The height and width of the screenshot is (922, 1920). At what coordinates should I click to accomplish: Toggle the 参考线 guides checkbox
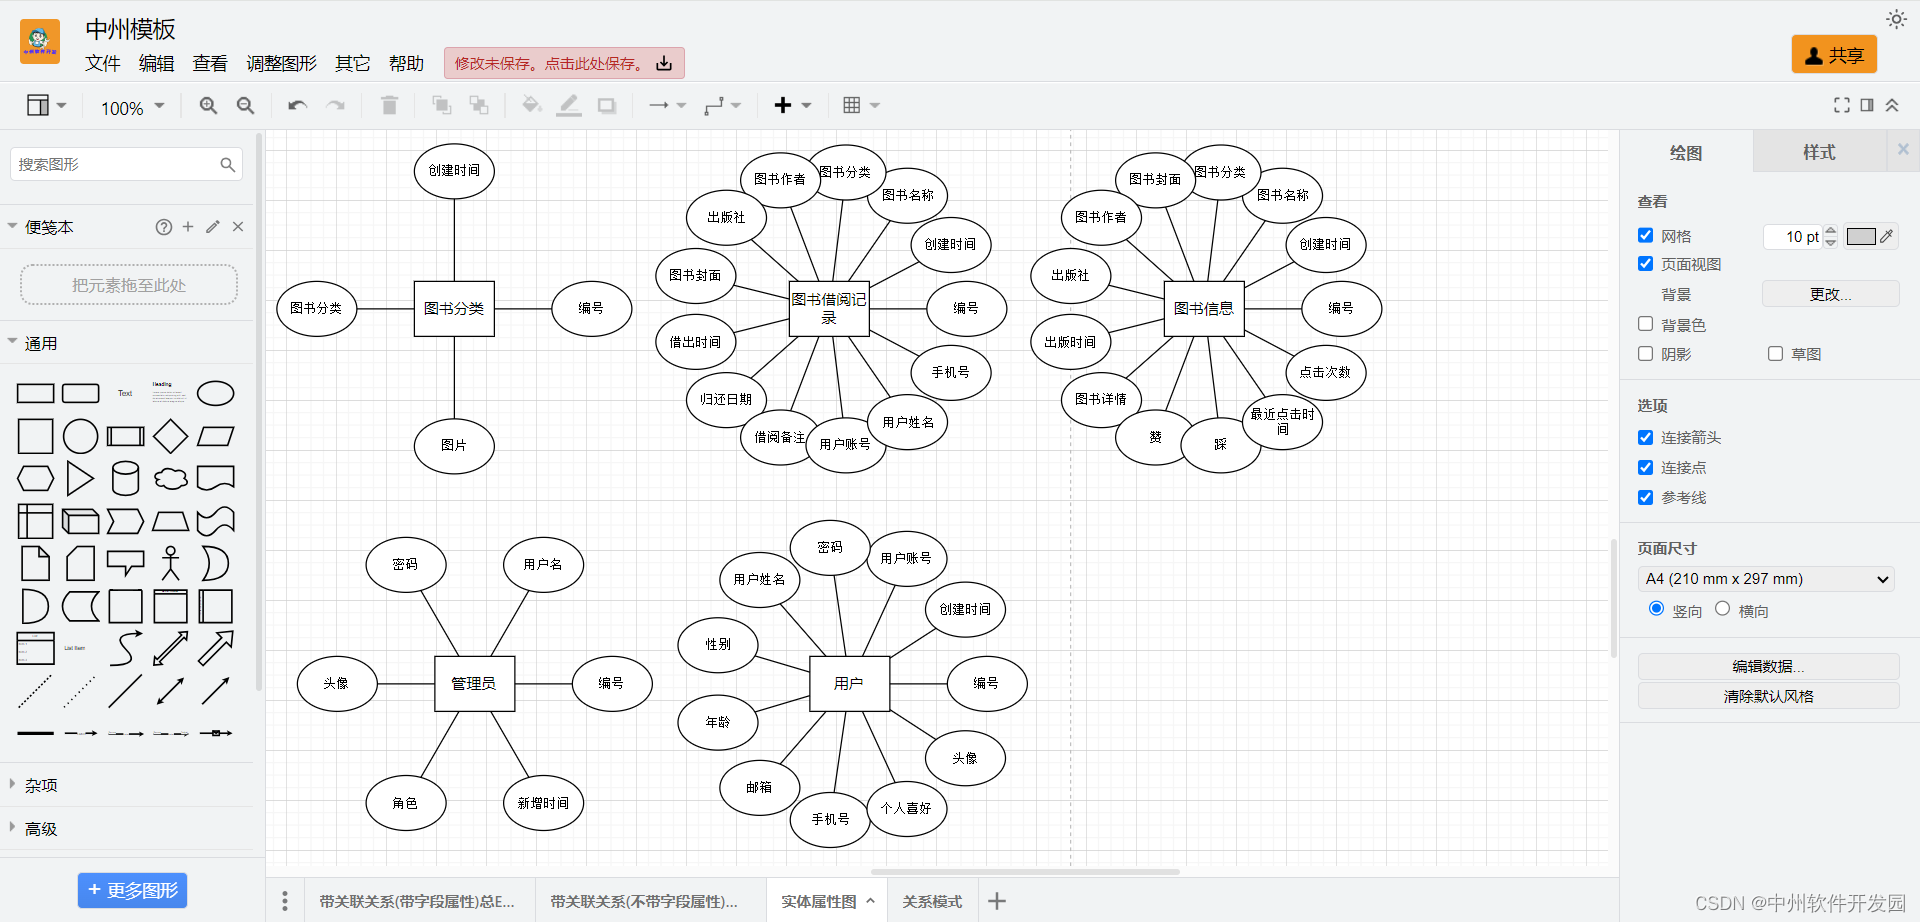point(1645,497)
